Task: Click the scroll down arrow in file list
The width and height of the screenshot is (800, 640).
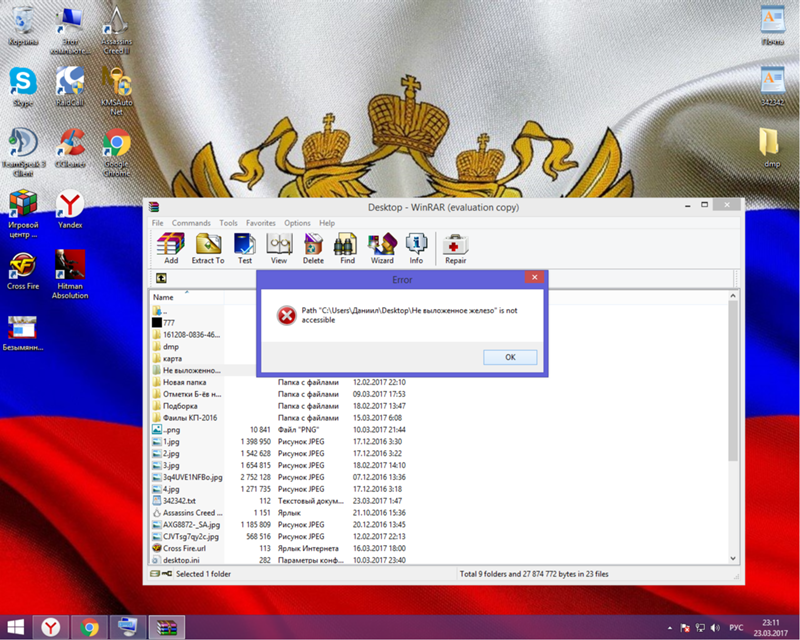Action: (733, 558)
